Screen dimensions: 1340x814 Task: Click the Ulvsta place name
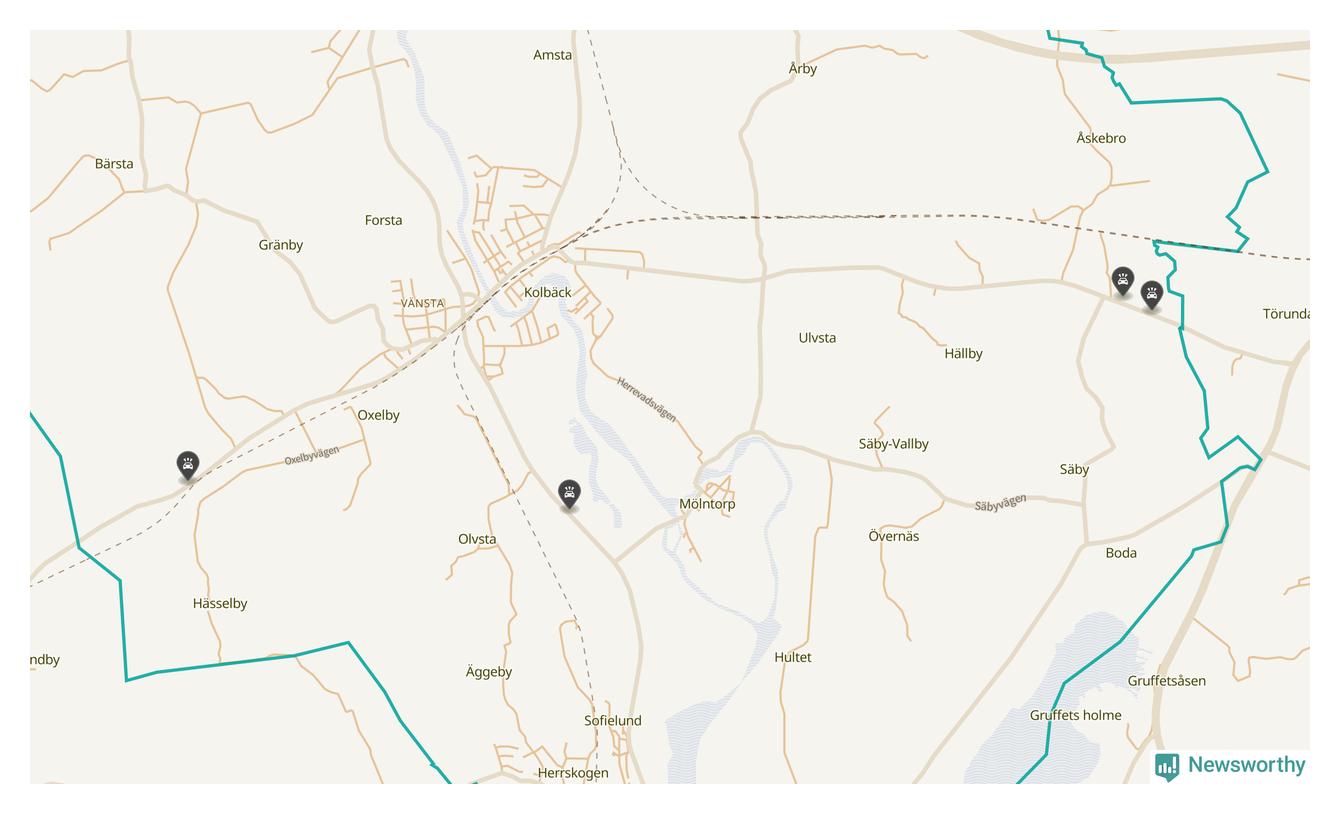[817, 338]
